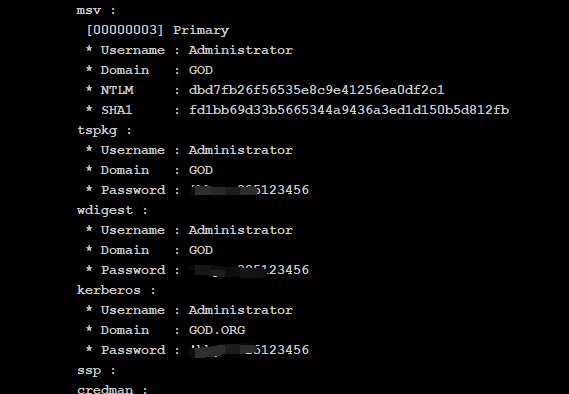Select the NTLM hash value
Image resolution: width=569 pixels, height=394 pixels.
tap(316, 90)
